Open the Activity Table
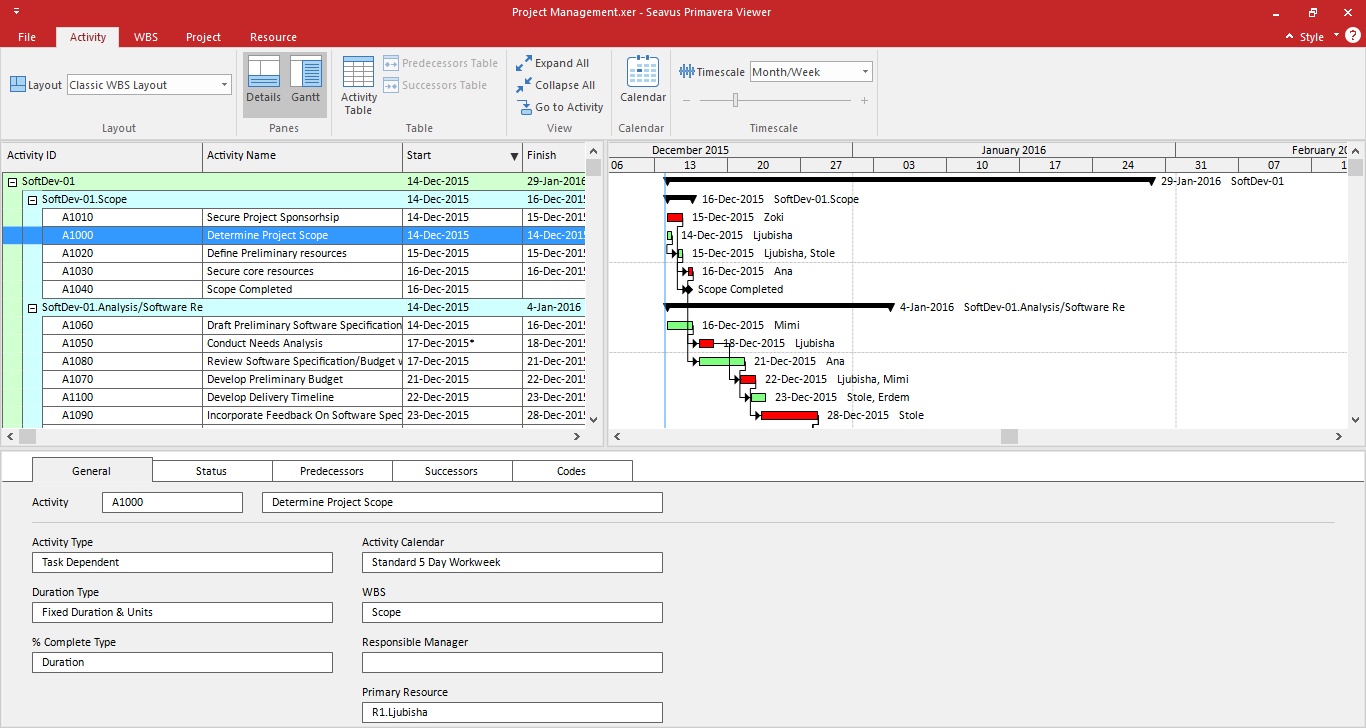Screen dimensions: 1366x728 point(358,85)
